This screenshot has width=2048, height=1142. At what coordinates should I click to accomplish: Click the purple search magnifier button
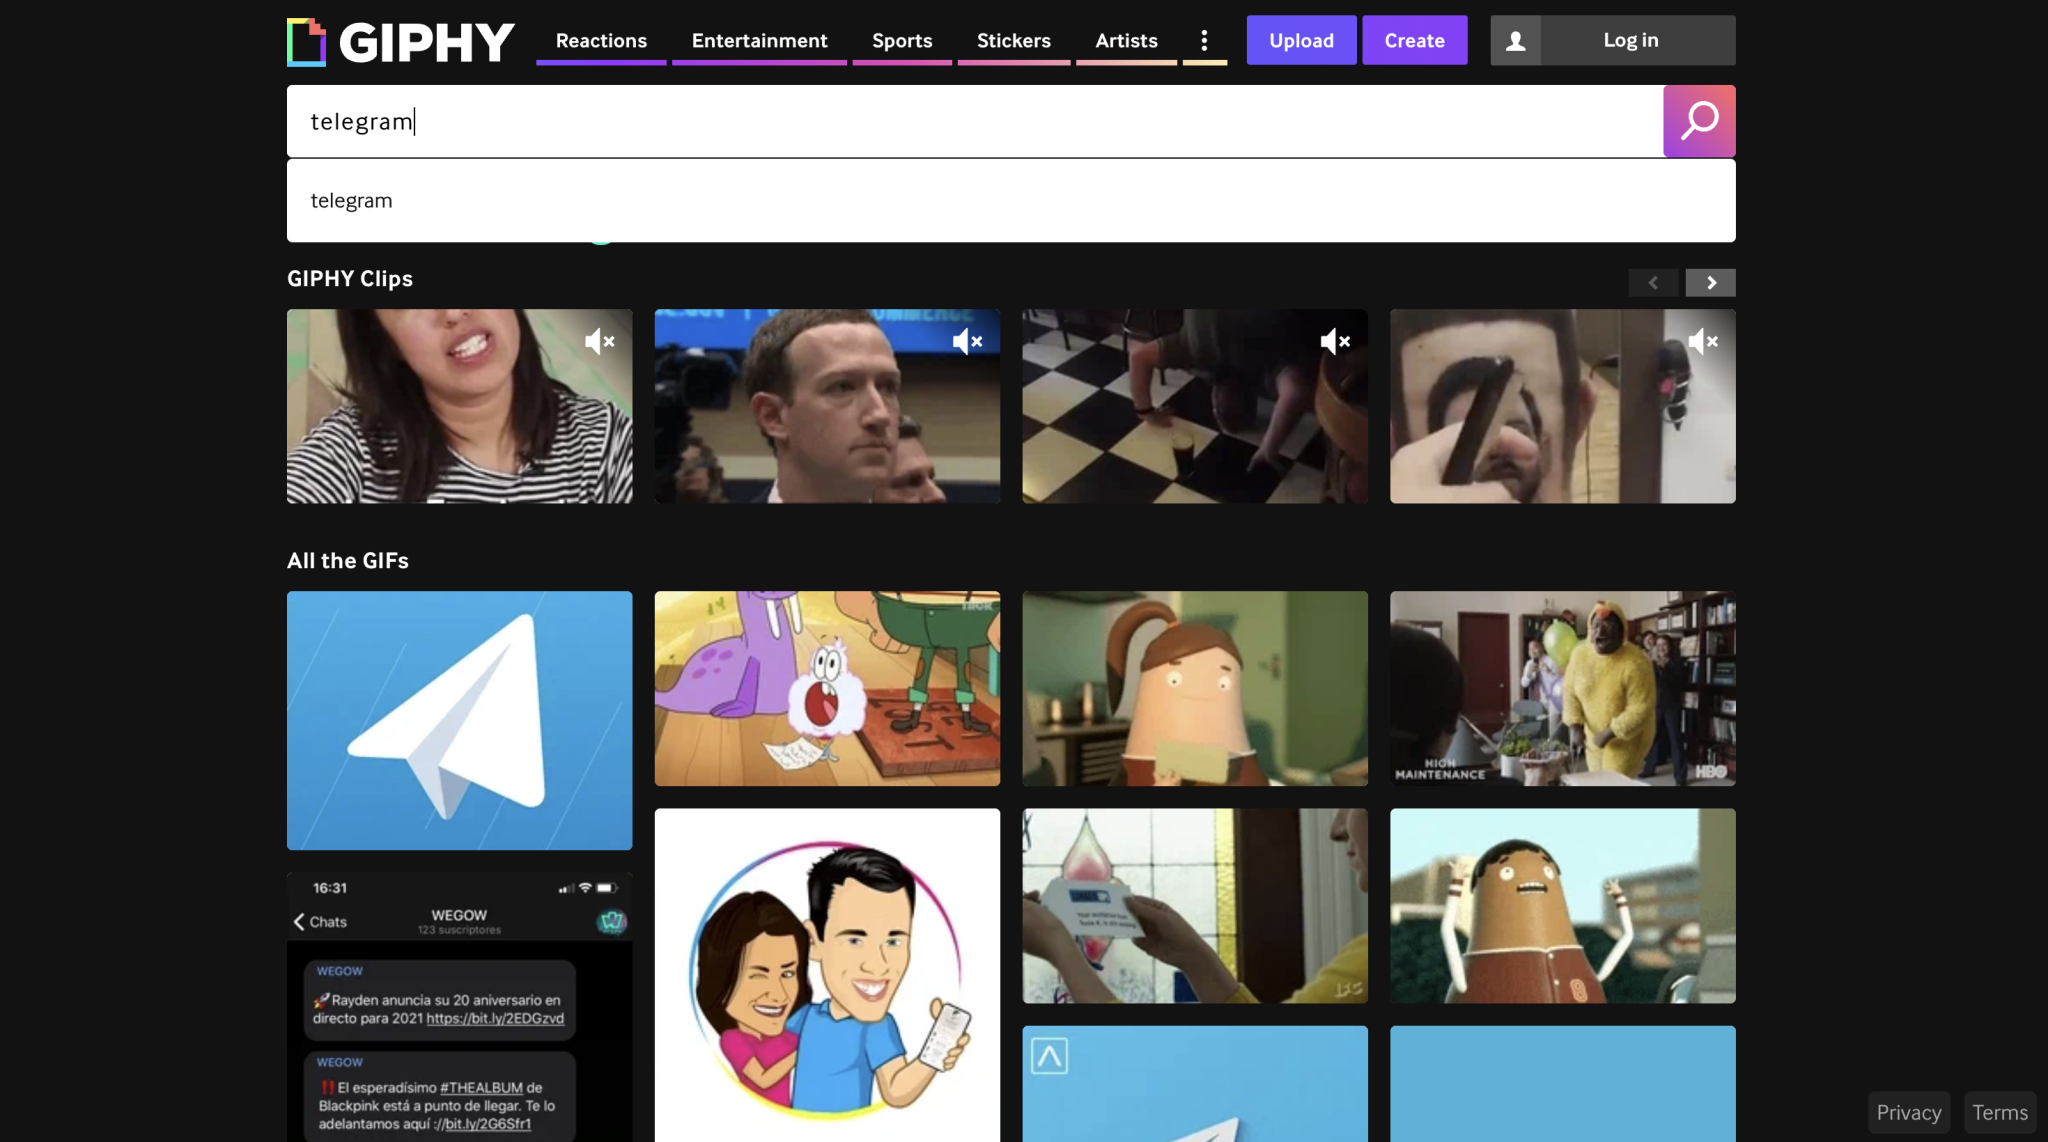point(1699,121)
